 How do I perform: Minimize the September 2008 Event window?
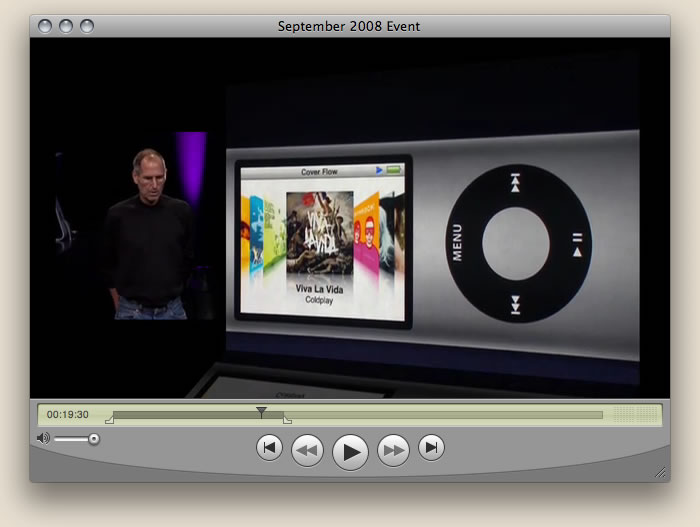pyautogui.click(x=66, y=26)
